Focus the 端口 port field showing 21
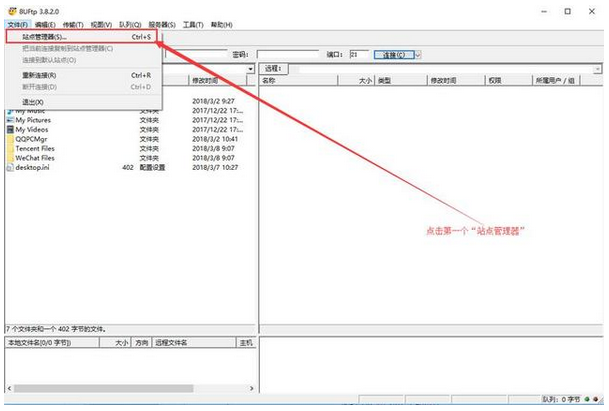Image resolution: width=609 pixels, height=411 pixels. pos(359,55)
